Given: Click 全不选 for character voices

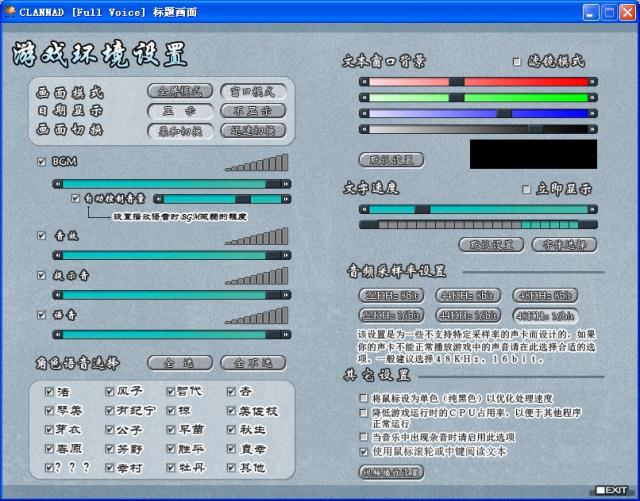Looking at the screenshot, I should click(x=253, y=363).
